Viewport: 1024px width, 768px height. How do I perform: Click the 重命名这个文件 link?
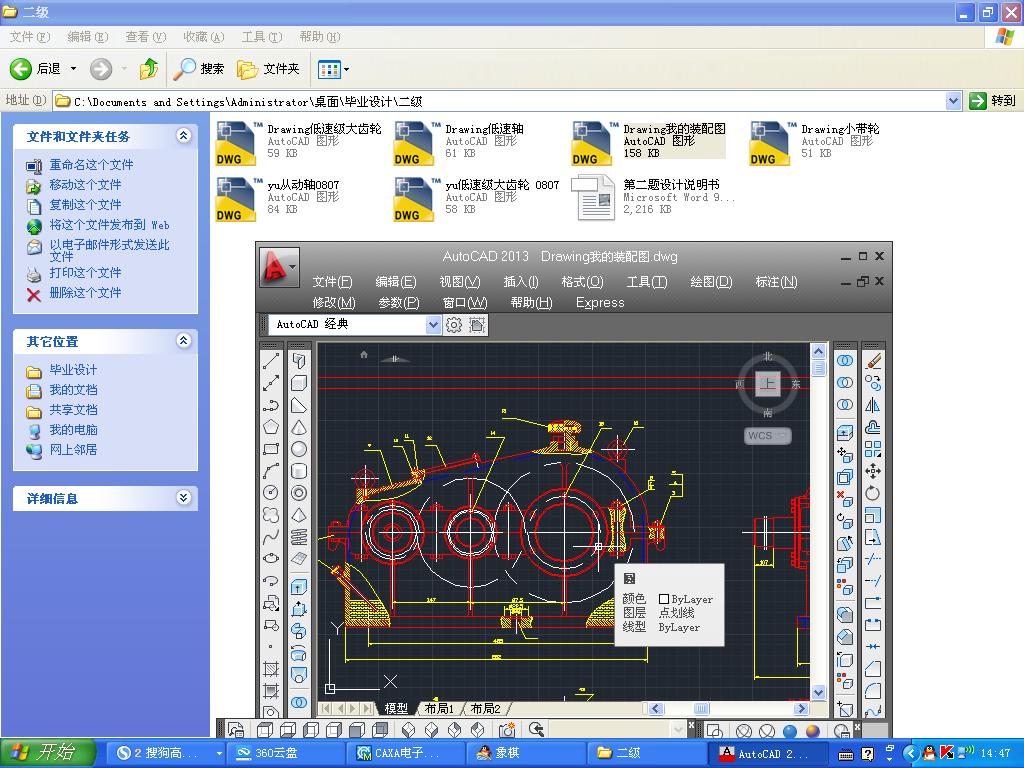coord(91,165)
